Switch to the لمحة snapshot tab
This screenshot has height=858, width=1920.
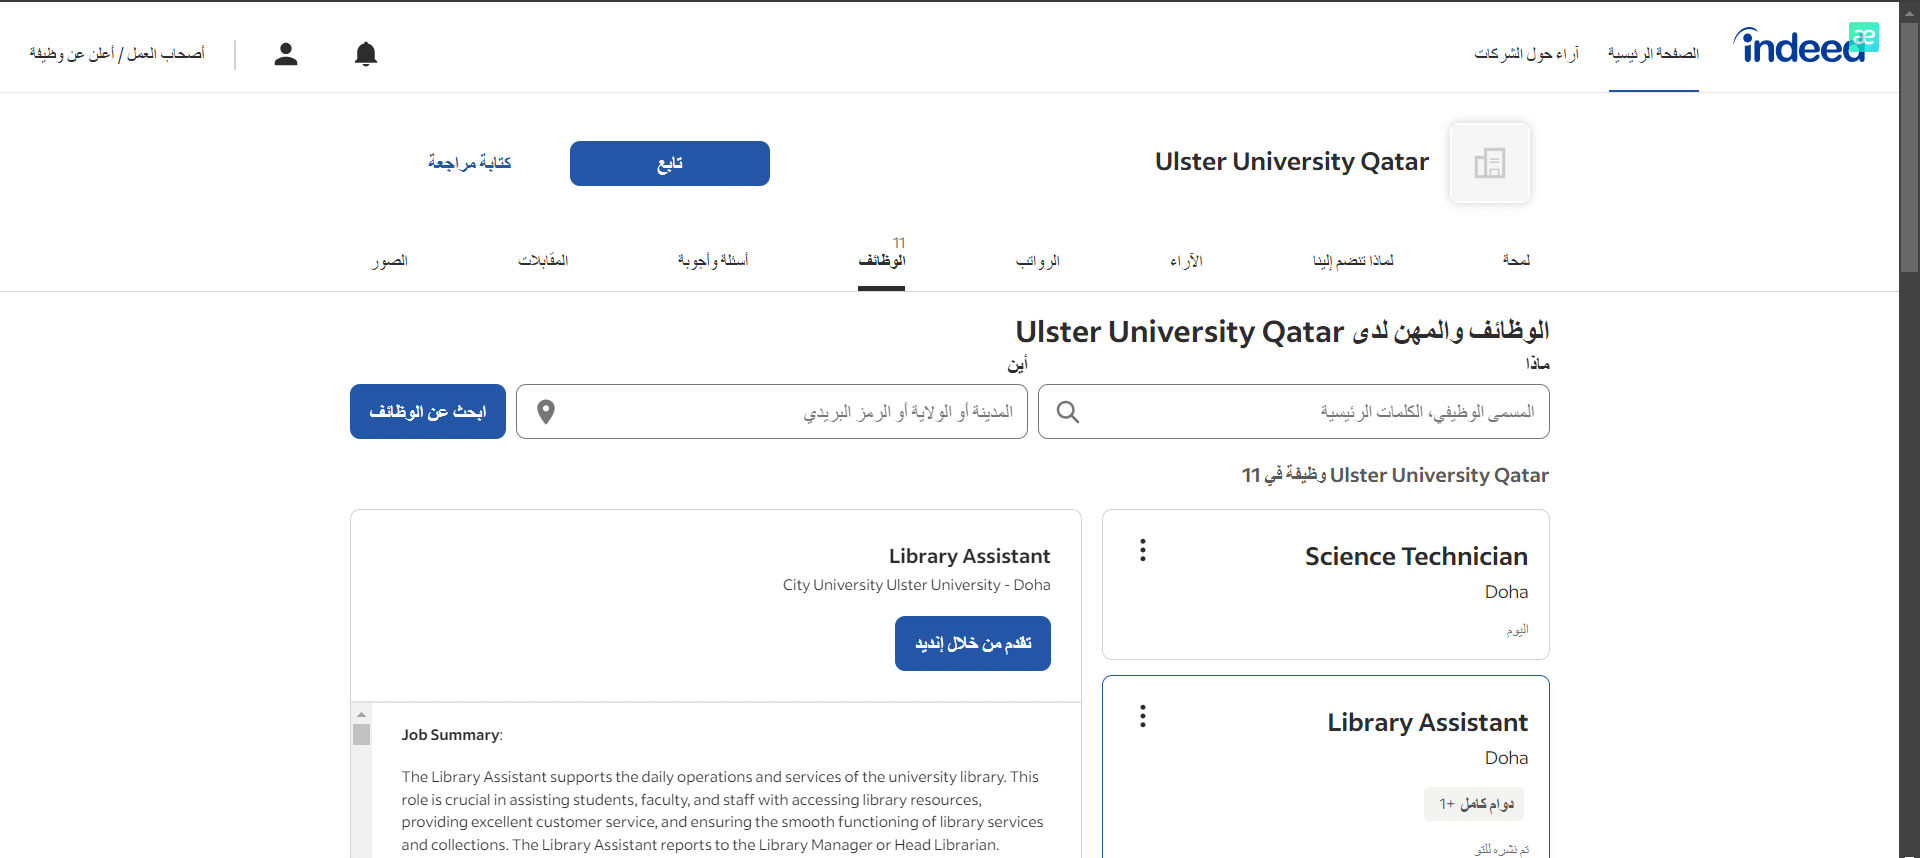[x=1516, y=260]
